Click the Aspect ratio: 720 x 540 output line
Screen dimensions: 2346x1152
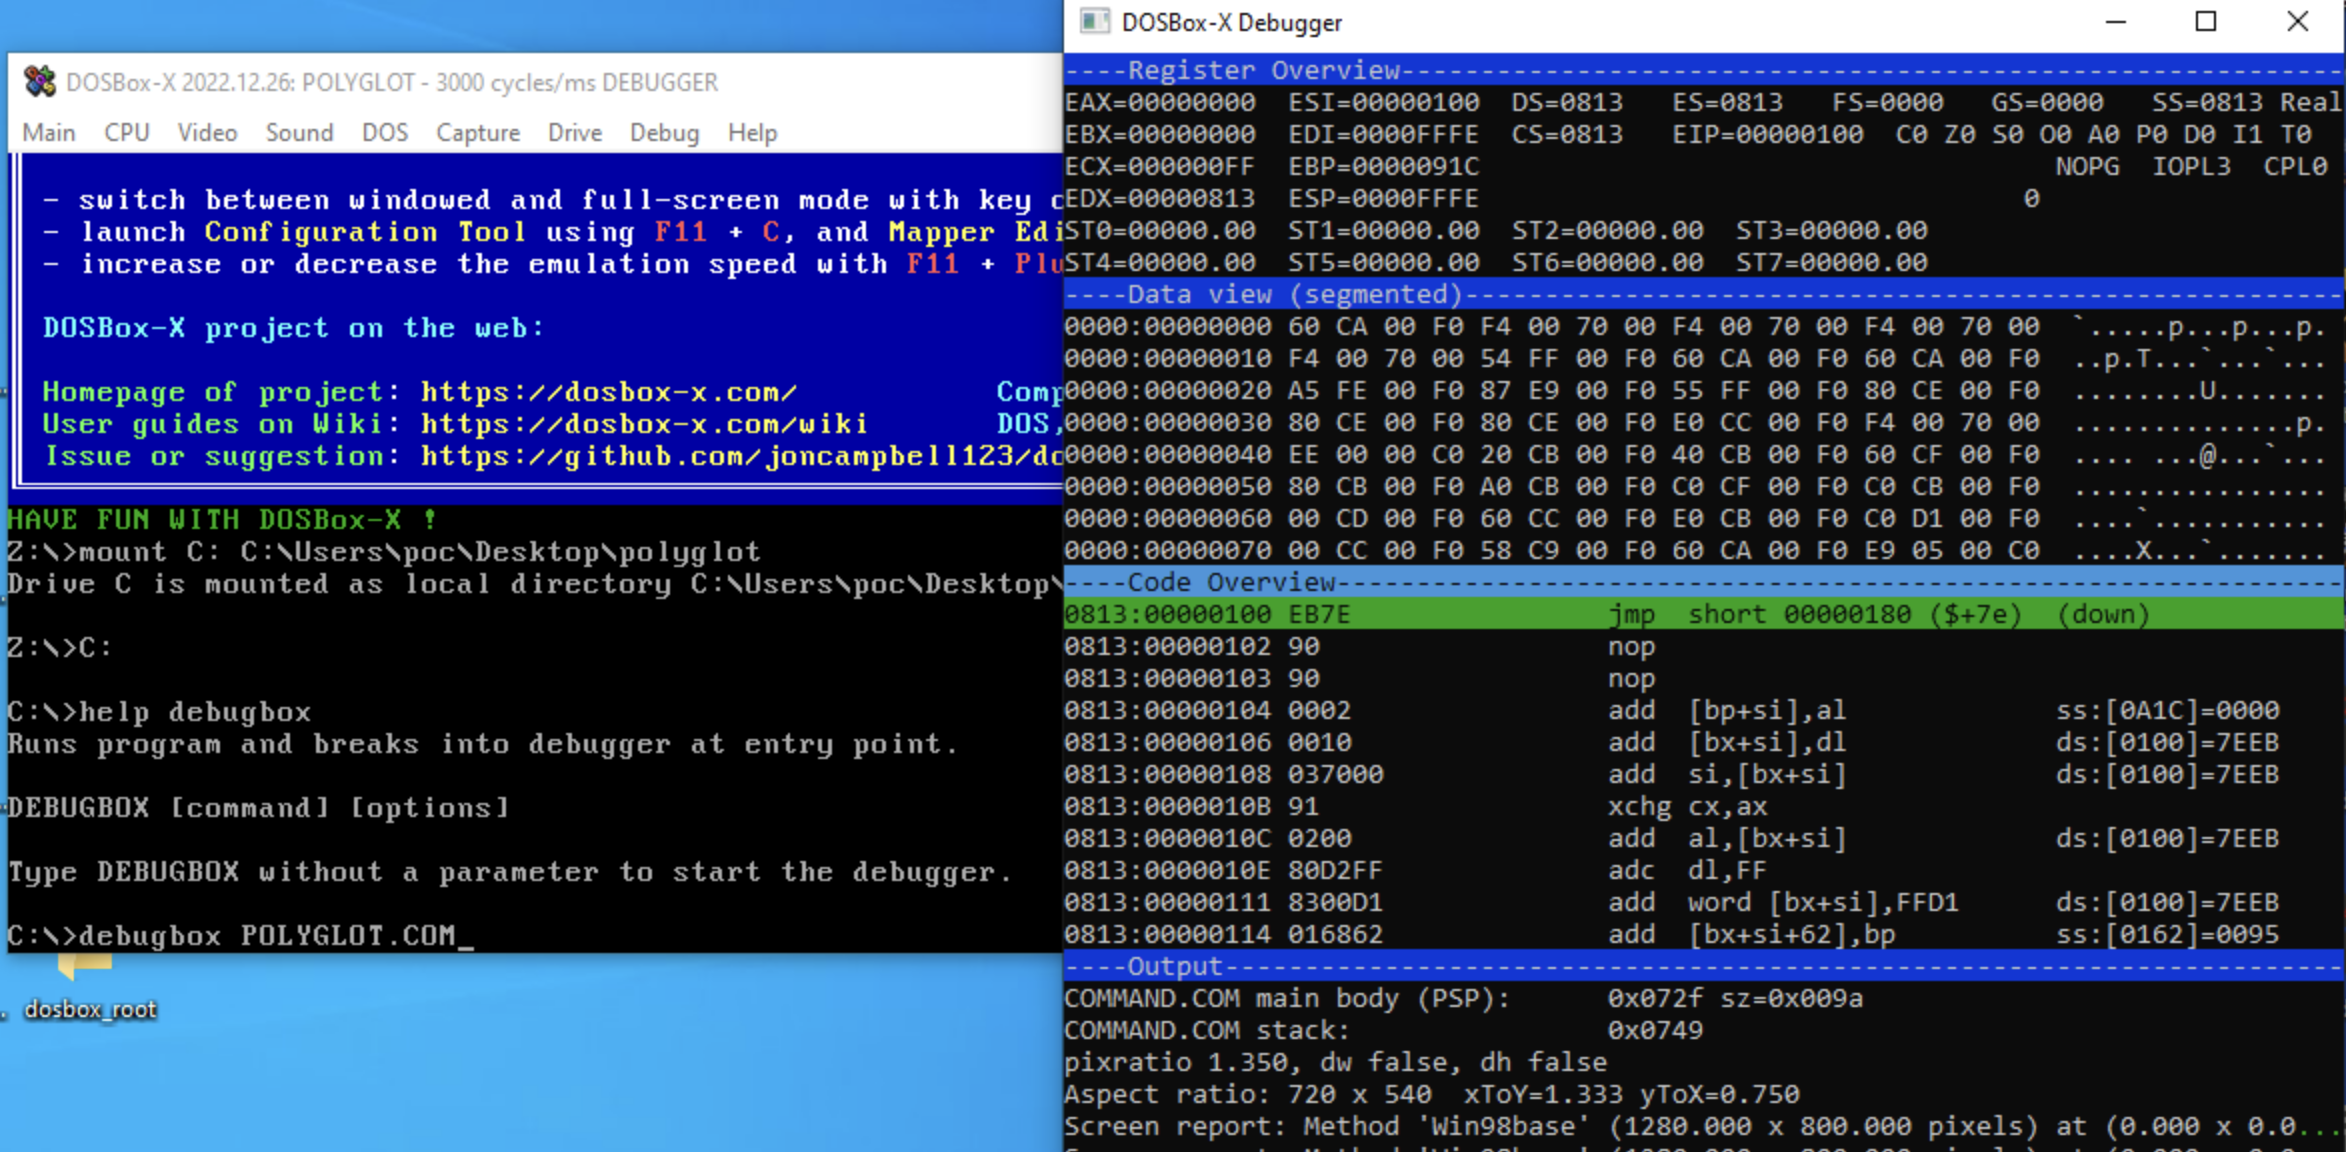(x=1432, y=1094)
